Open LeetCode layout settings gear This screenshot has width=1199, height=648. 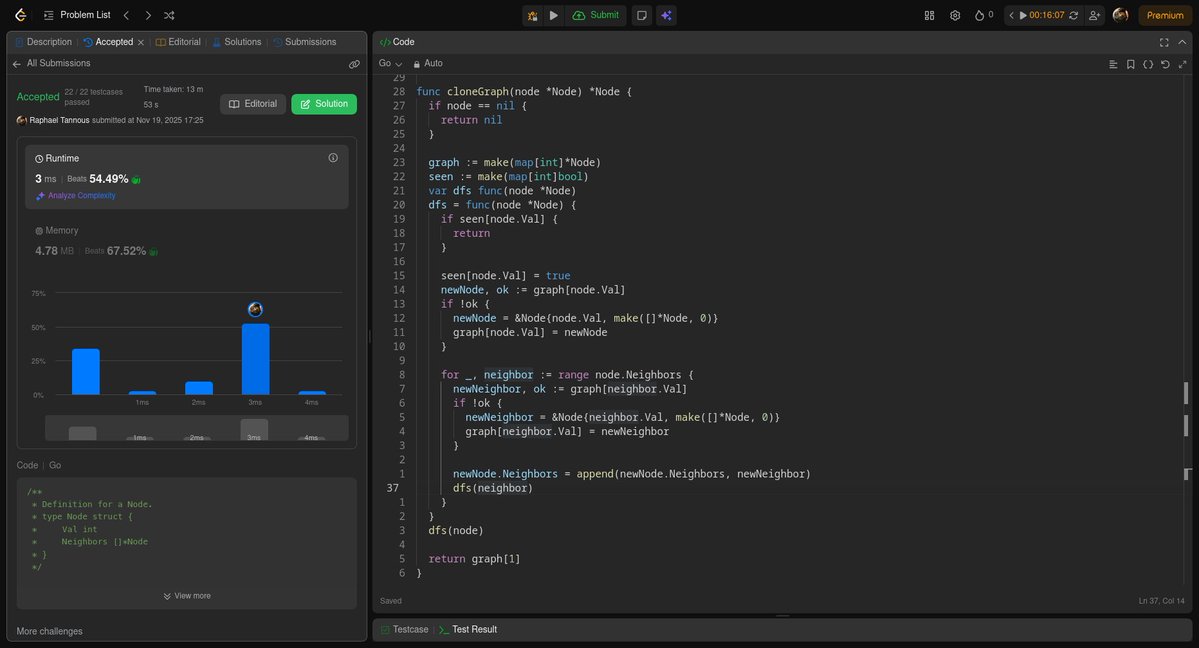[x=954, y=15]
